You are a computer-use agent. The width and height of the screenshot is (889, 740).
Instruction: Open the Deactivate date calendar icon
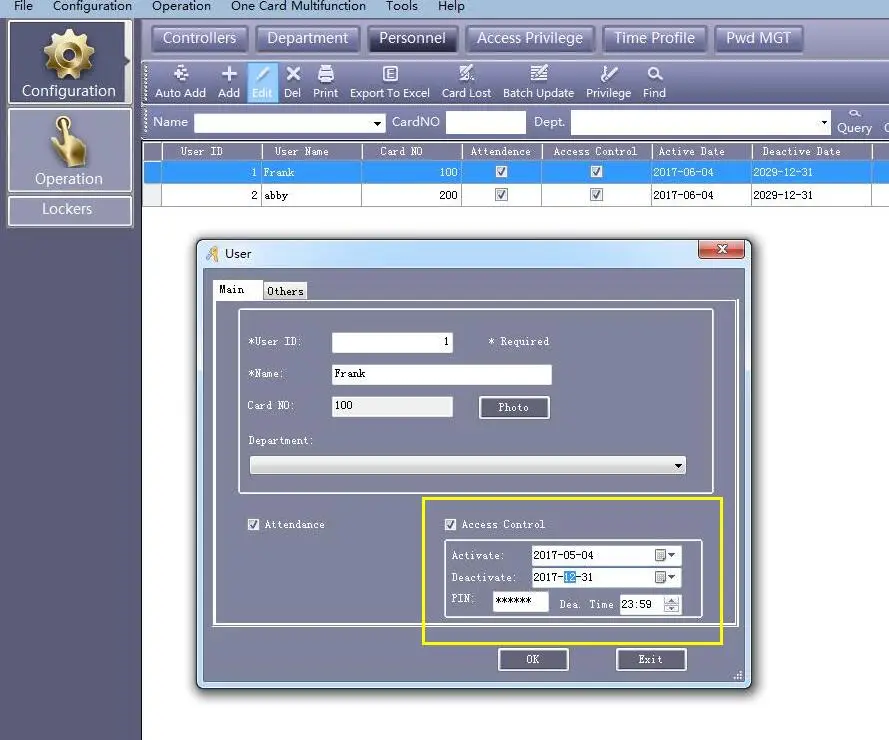(660, 577)
